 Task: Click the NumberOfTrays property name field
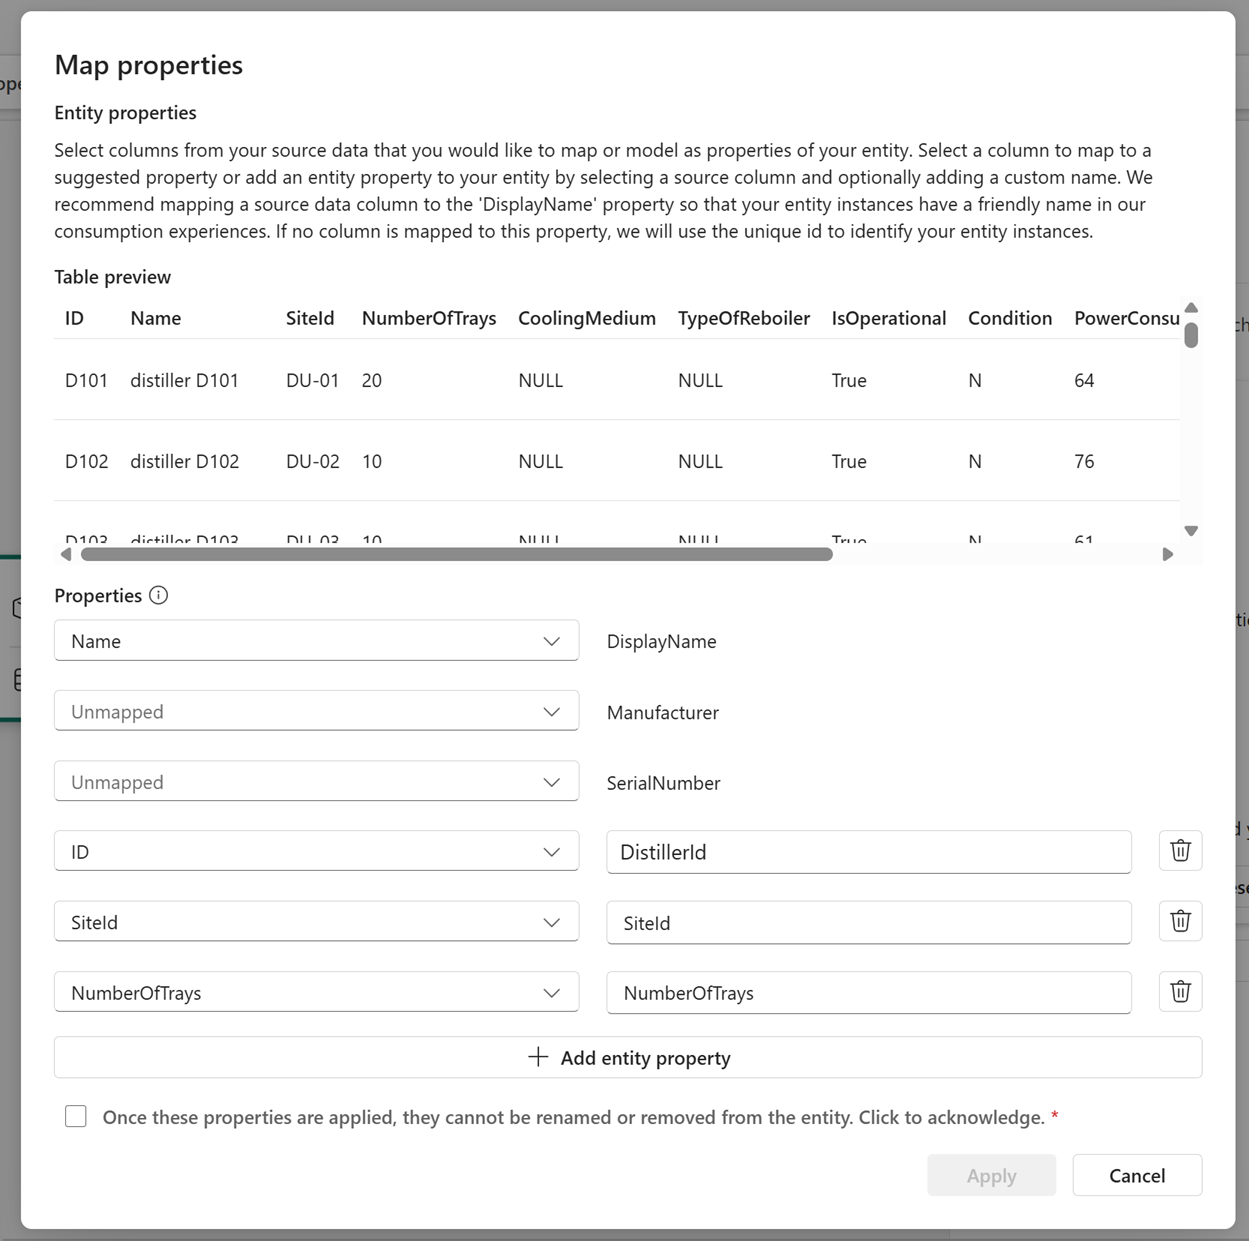click(868, 993)
